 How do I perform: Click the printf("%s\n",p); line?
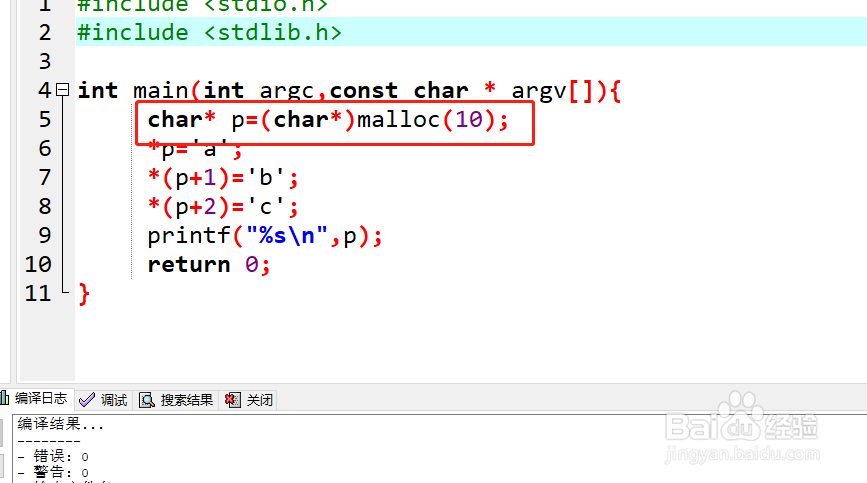click(x=265, y=236)
